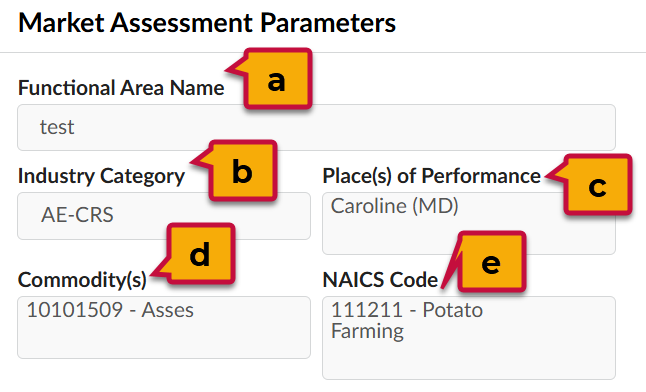Click the yellow callout marker labeled d
Image resolution: width=646 pixels, height=392 pixels.
pos(200,254)
